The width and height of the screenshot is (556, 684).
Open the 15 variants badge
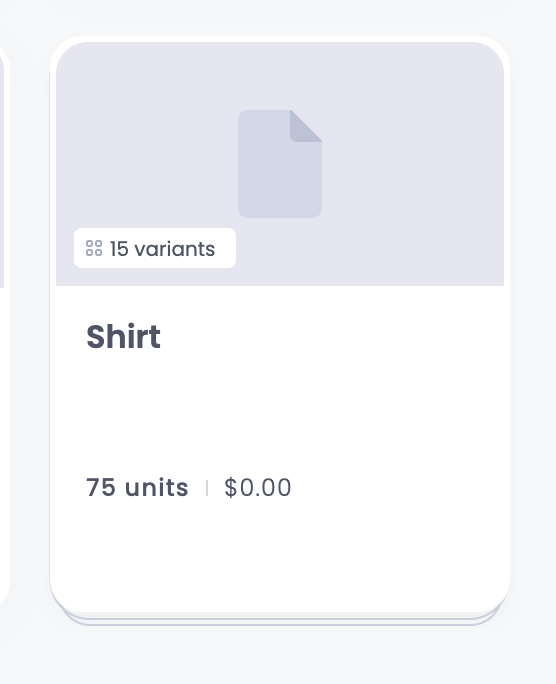(155, 248)
